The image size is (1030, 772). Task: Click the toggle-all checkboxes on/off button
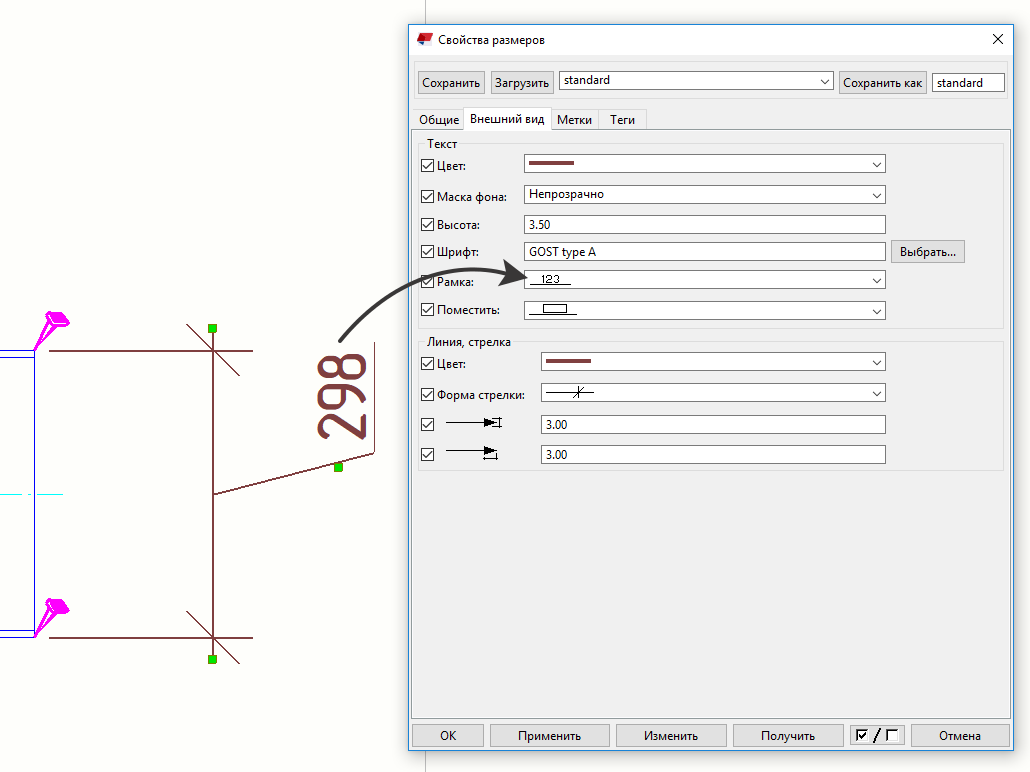pos(877,735)
